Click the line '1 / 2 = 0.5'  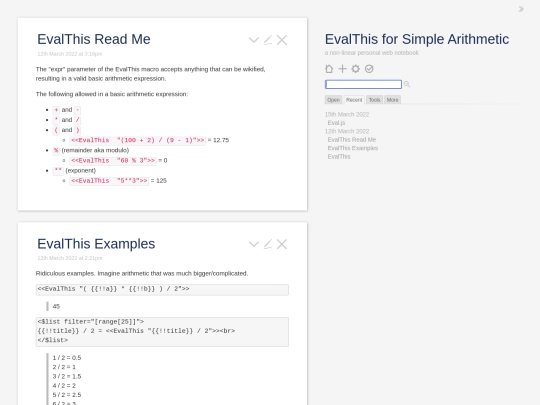point(67,358)
